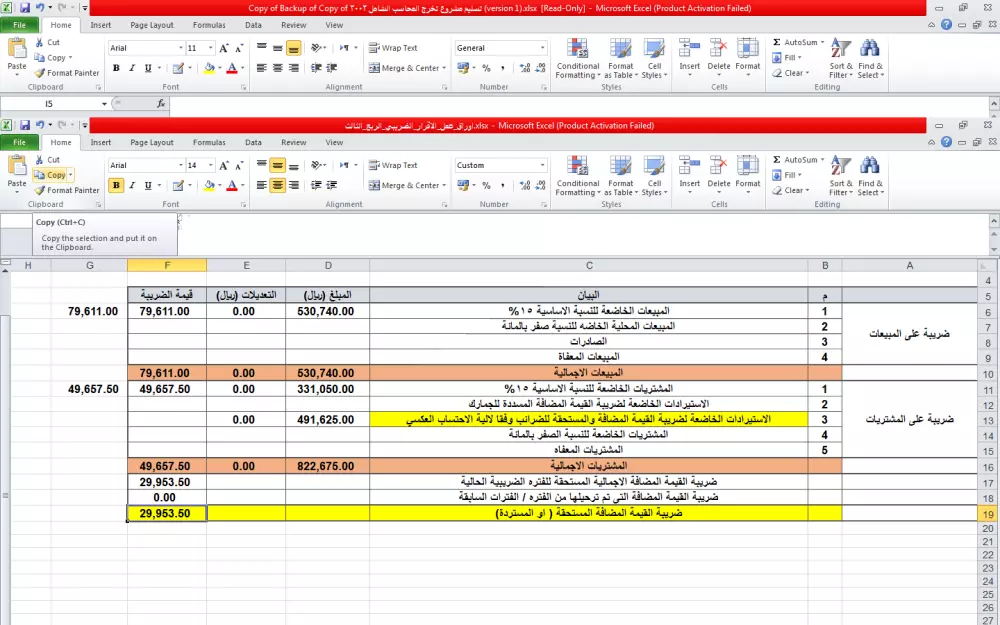This screenshot has height=625, width=1000.
Task: Apply underline to the selected cell
Action: click(x=145, y=185)
